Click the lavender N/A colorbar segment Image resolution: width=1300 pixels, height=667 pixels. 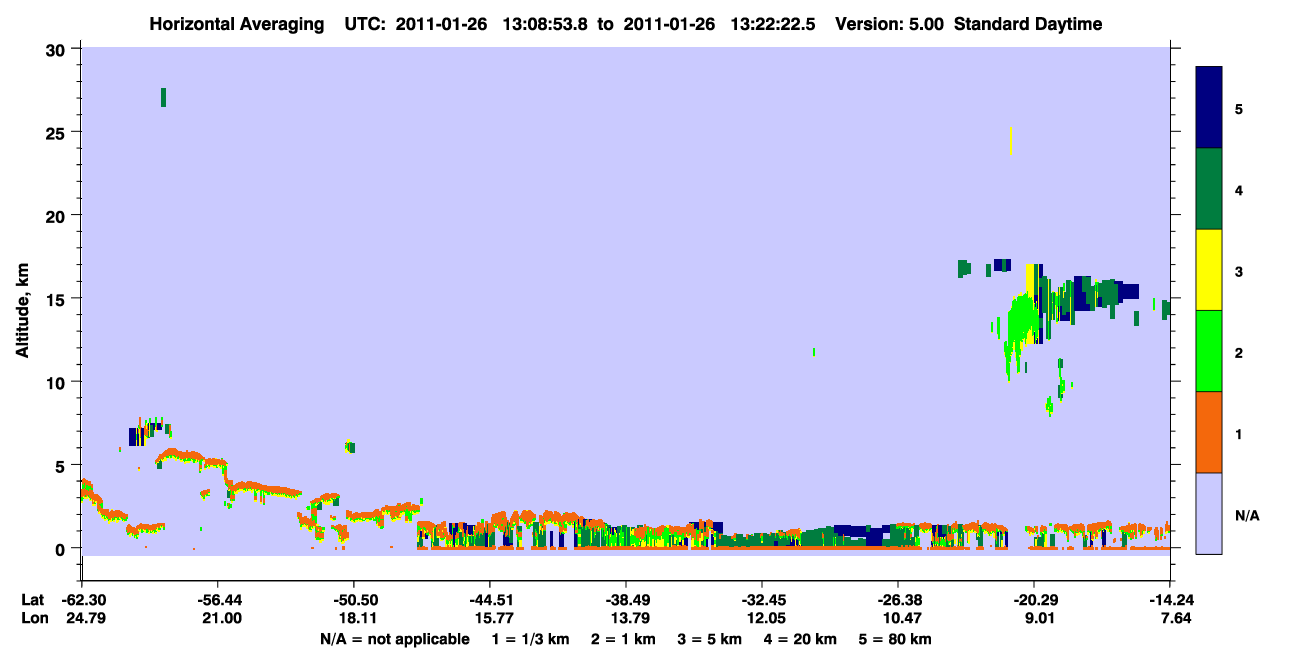1209,513
